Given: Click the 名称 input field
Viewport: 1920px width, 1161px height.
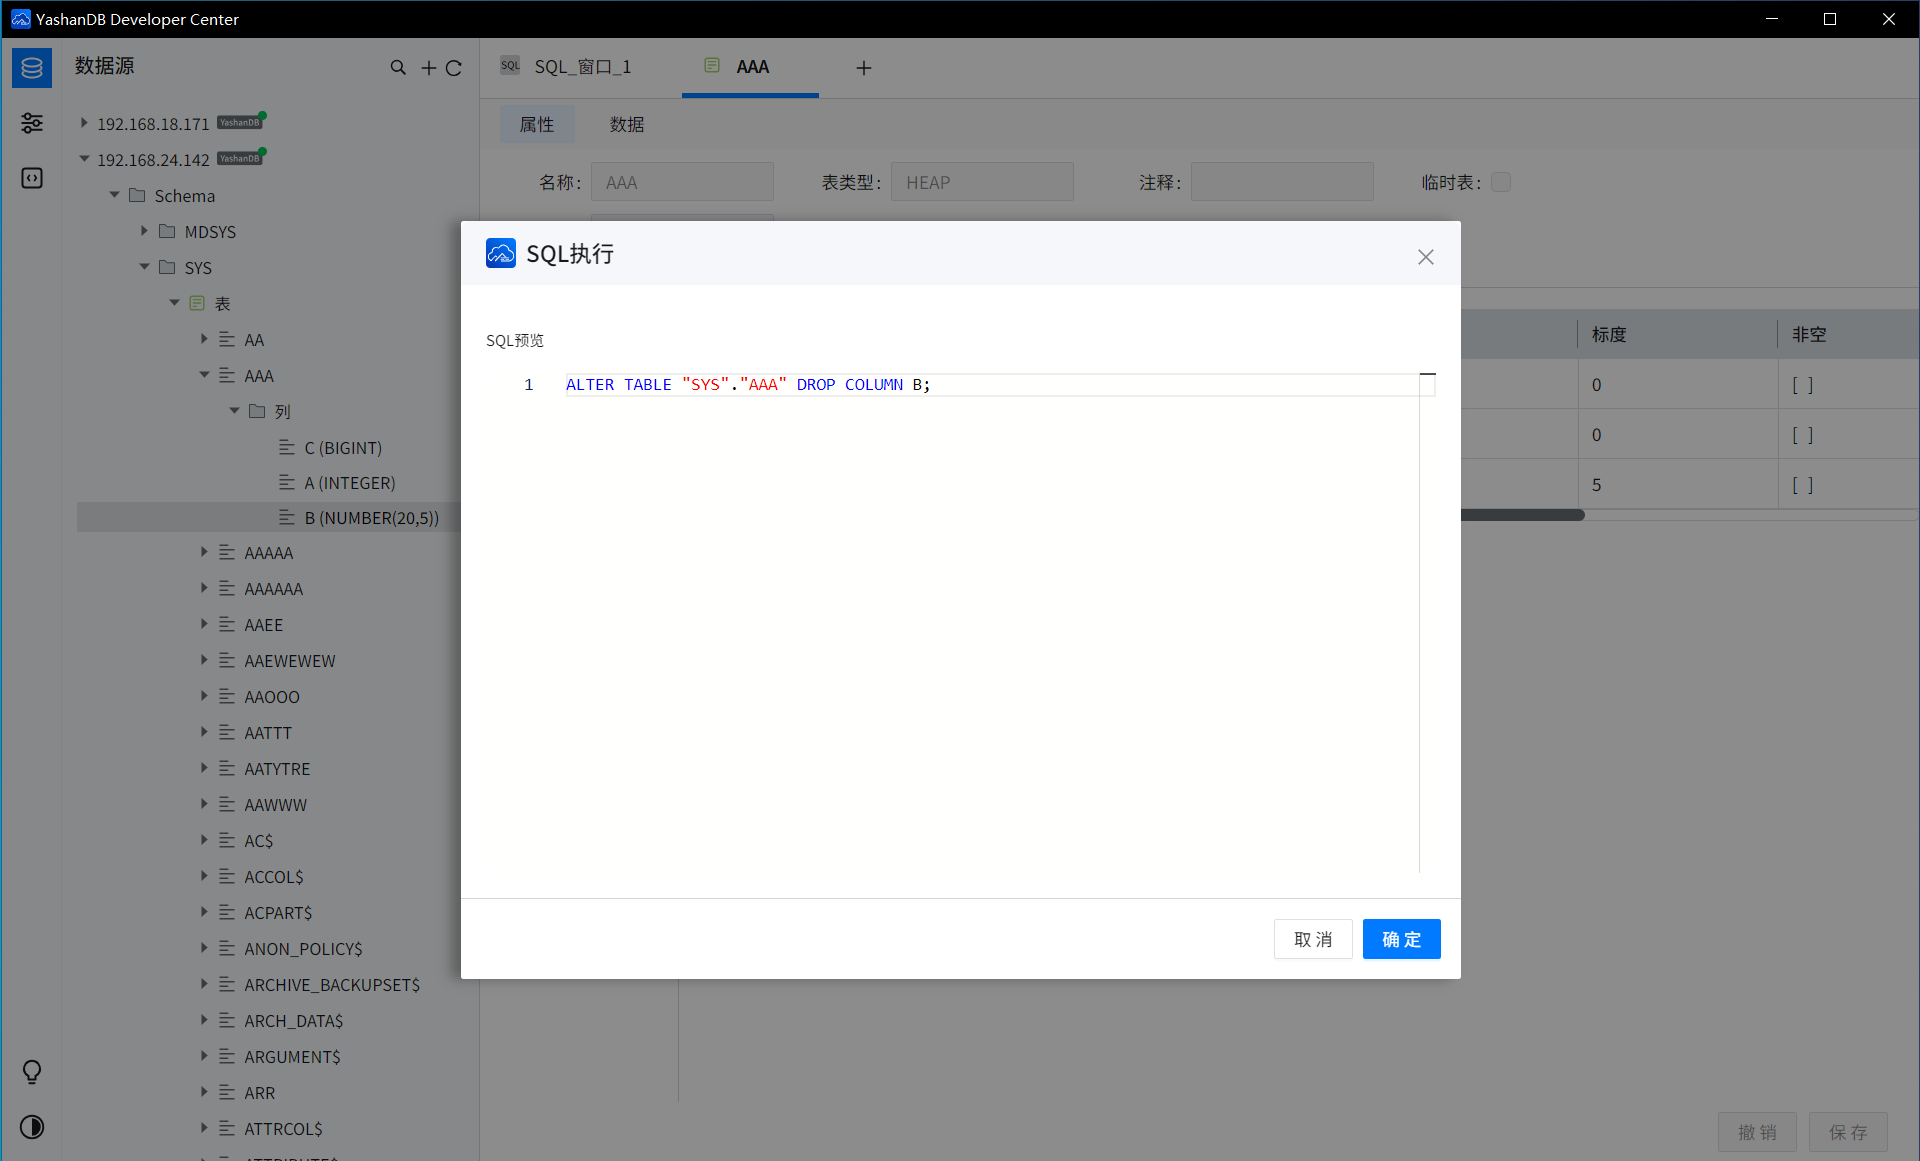Looking at the screenshot, I should 682,182.
